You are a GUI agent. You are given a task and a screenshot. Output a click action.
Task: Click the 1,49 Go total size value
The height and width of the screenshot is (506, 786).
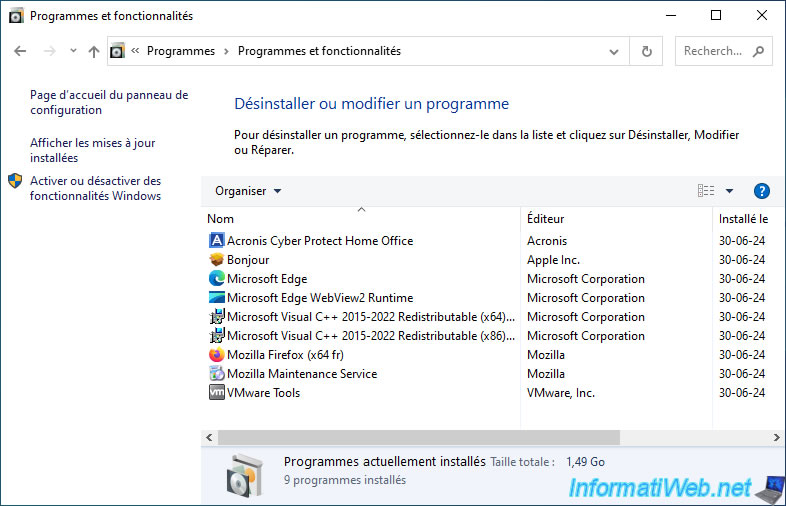[585, 462]
